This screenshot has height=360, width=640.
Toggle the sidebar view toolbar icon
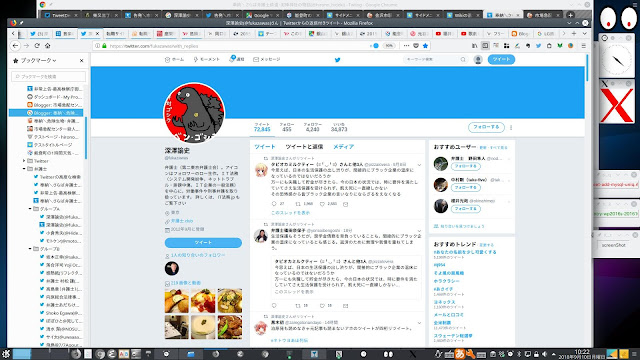pyautogui.click(x=485, y=46)
